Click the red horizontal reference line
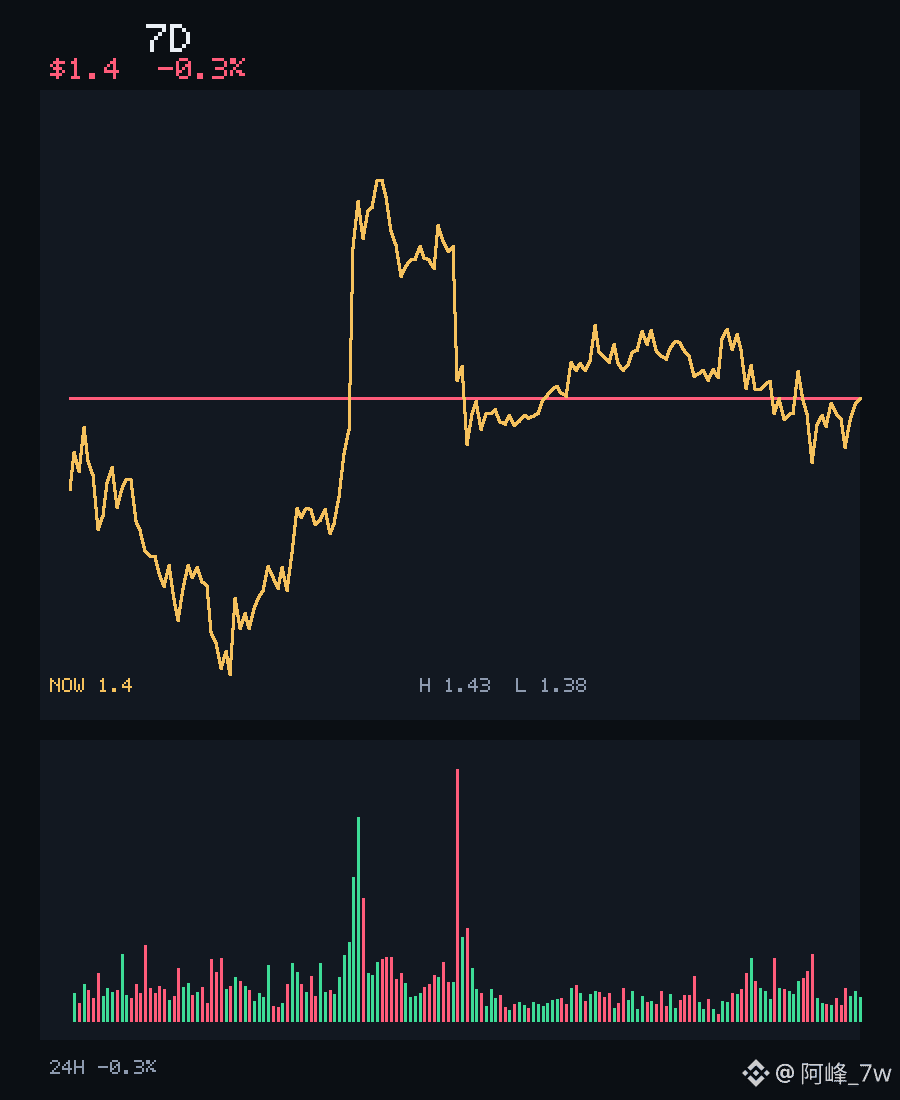Viewport: 900px width, 1100px height. pyautogui.click(x=464, y=398)
